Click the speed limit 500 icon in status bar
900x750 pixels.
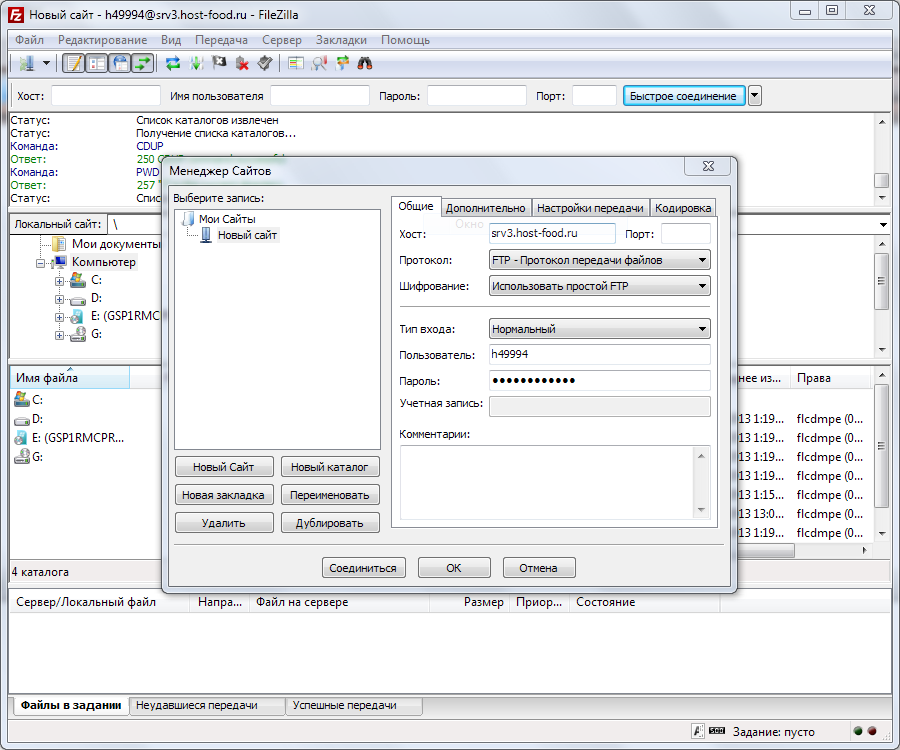pyautogui.click(x=716, y=730)
